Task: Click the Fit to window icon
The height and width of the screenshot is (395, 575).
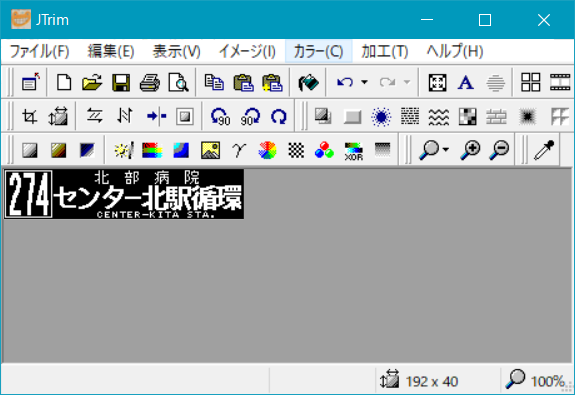Action: coord(437,82)
